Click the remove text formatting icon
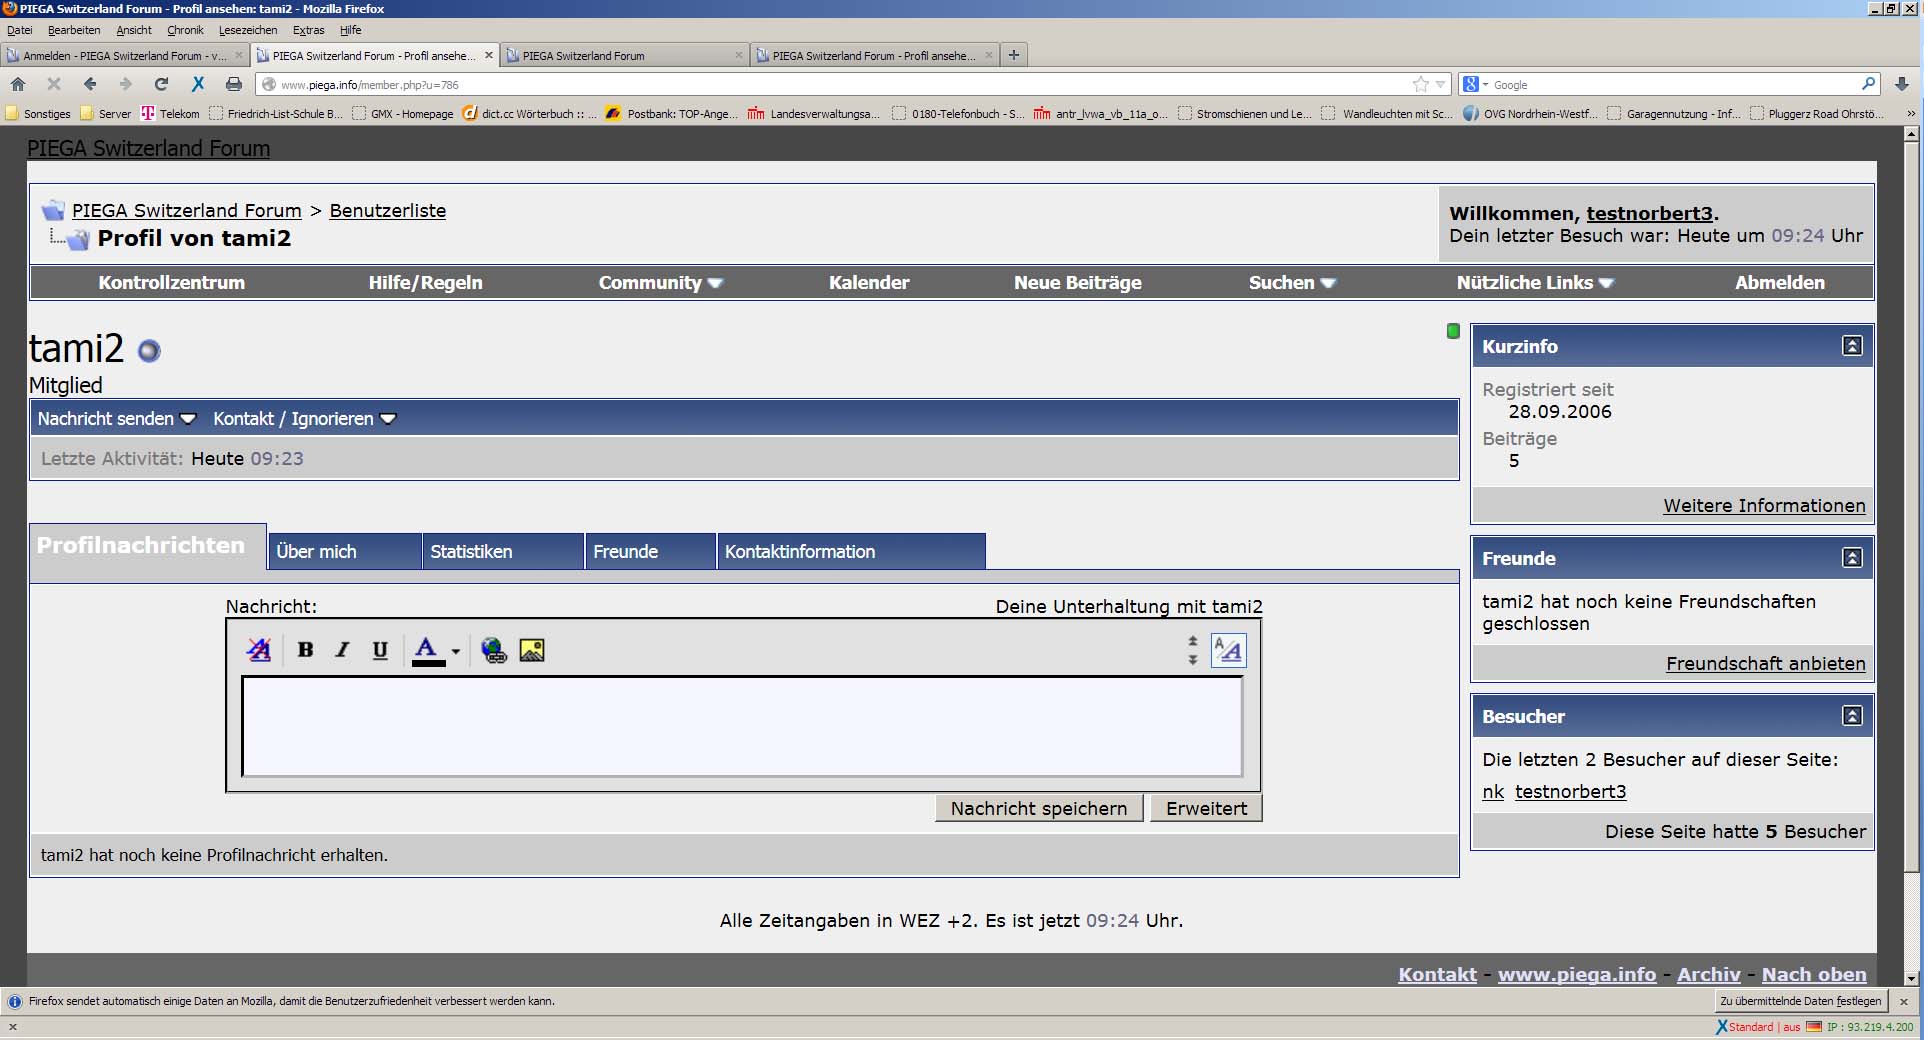 pos(259,650)
